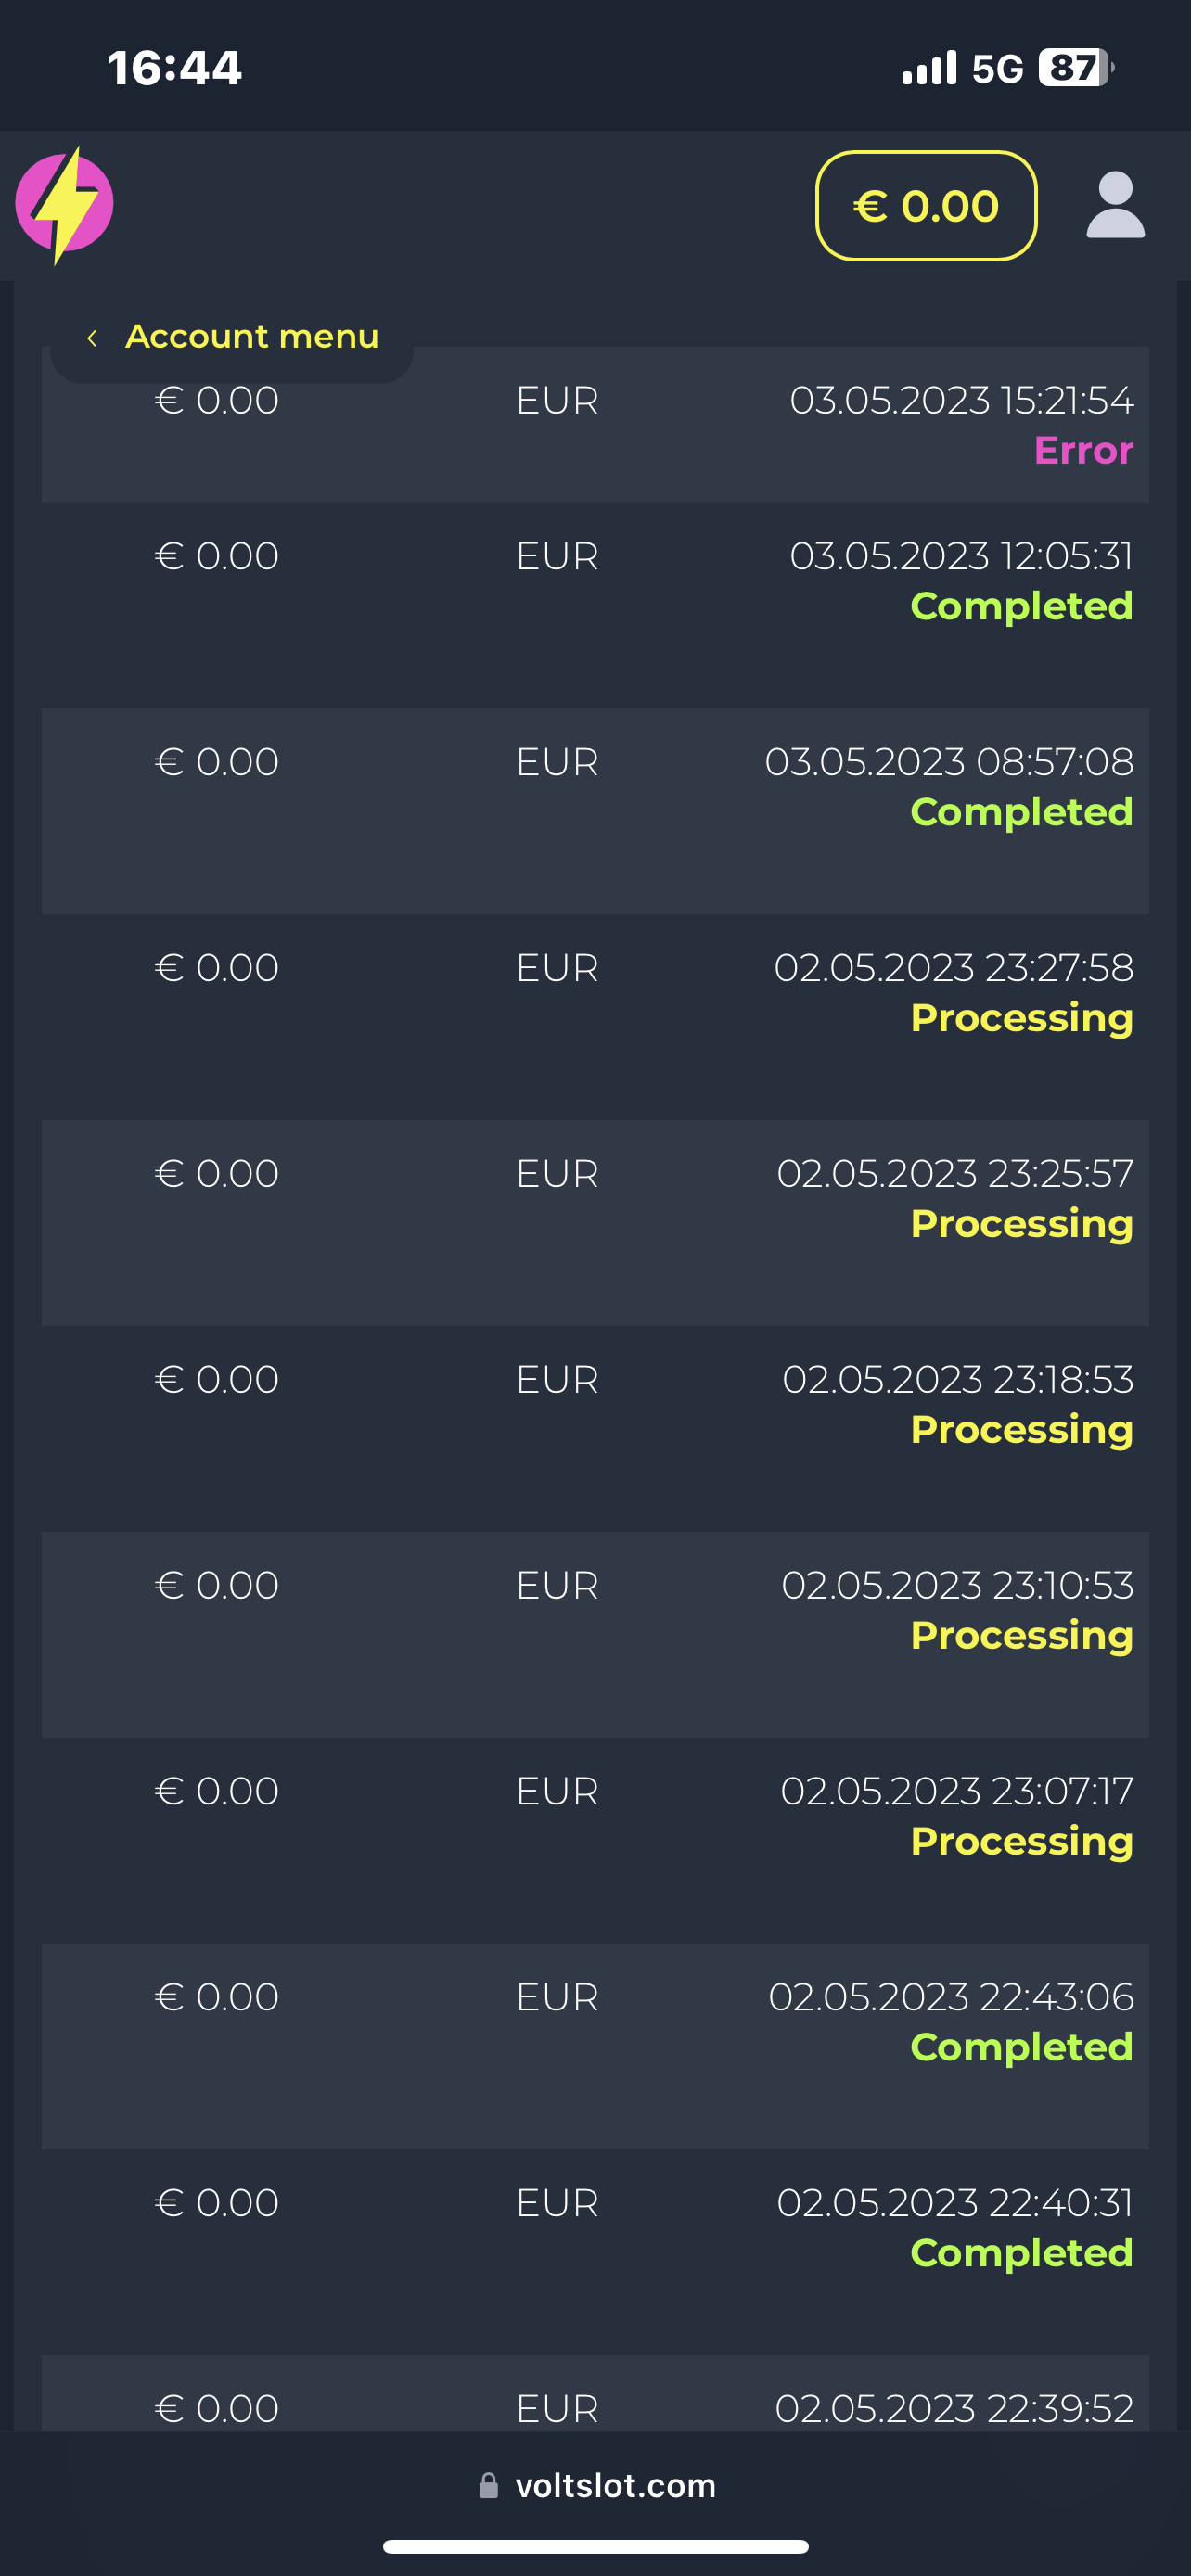Tap Processing status at 23:18:53
This screenshot has width=1191, height=2576.
pos(1021,1430)
